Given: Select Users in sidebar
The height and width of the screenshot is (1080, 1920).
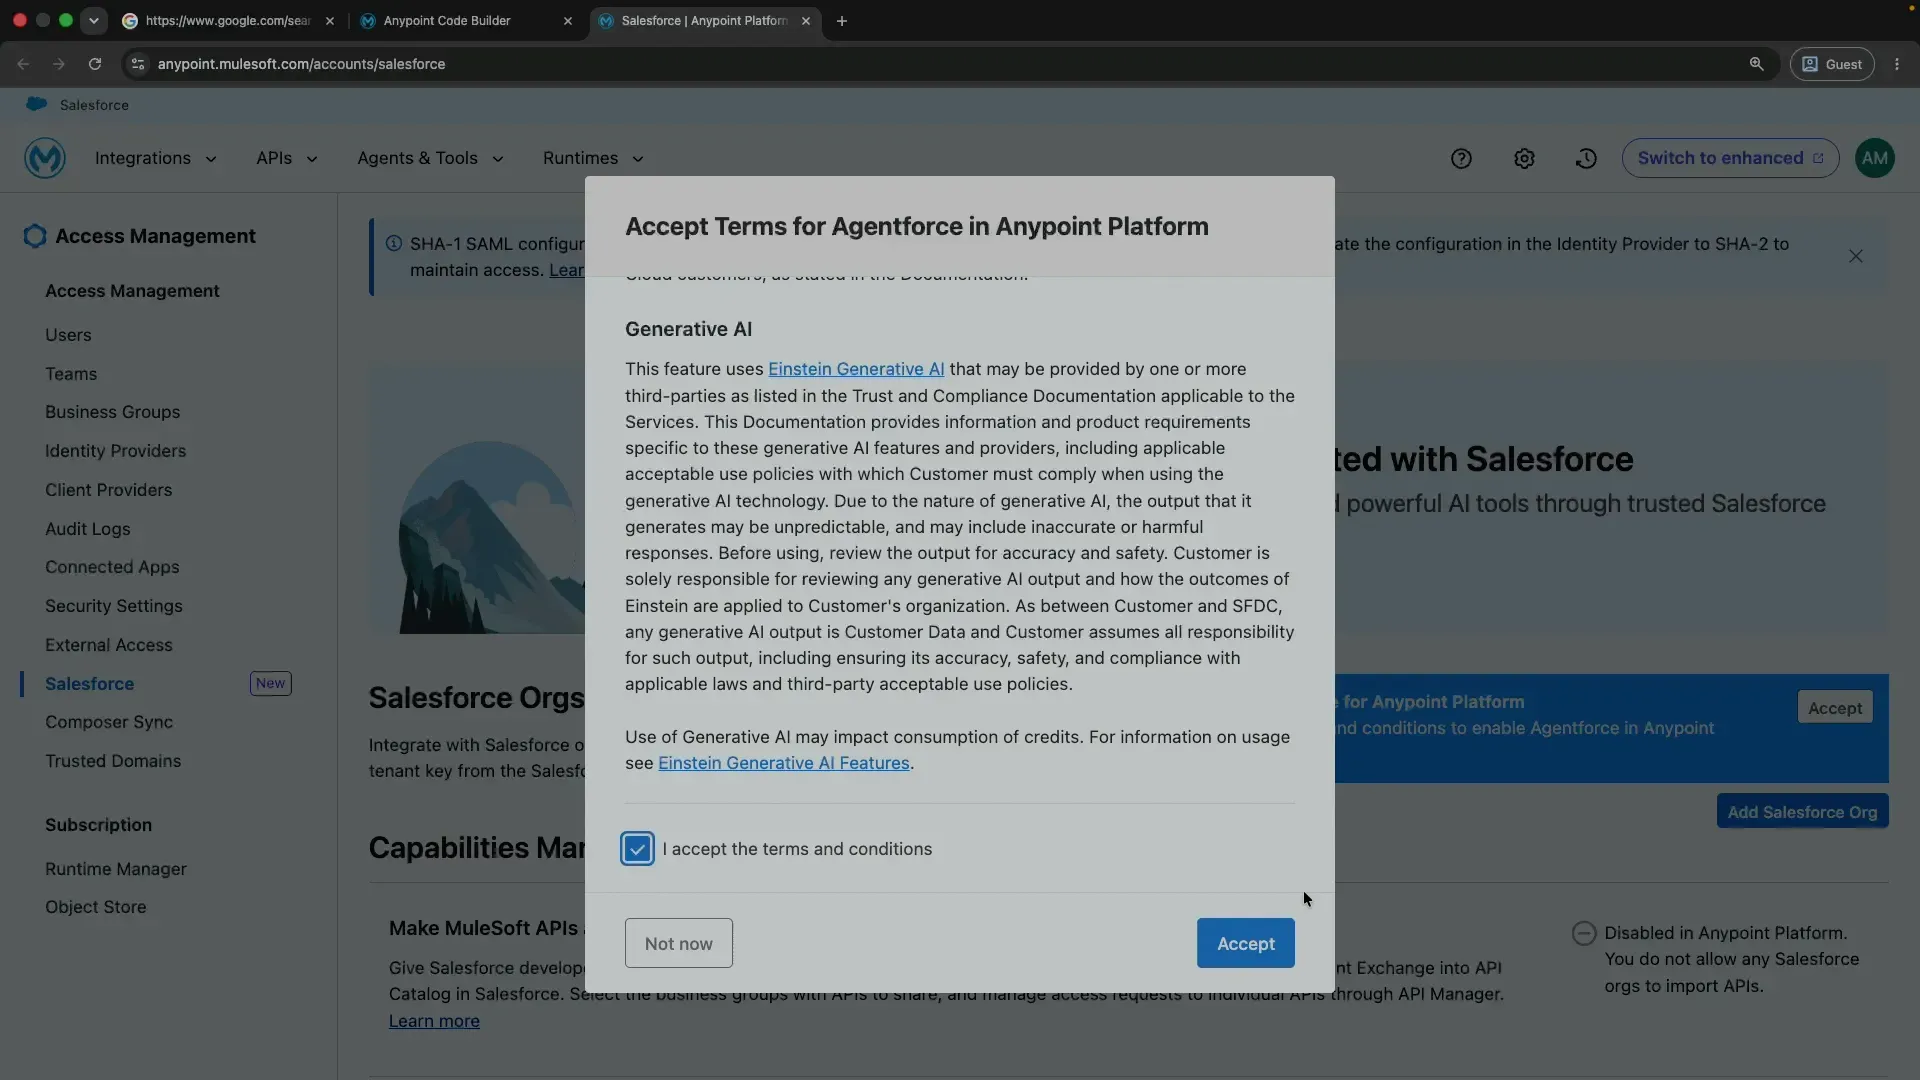Looking at the screenshot, I should click(x=68, y=335).
